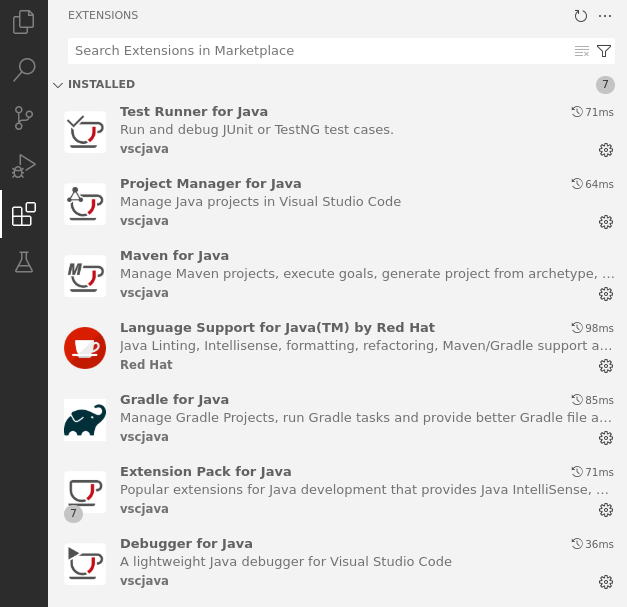Image resolution: width=627 pixels, height=607 pixels.
Task: Open Source Control view
Action: [x=24, y=118]
